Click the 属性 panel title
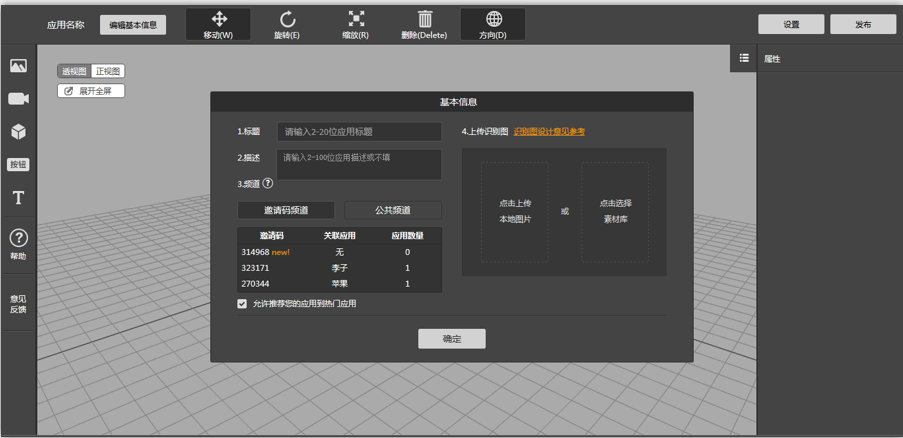This screenshot has height=438, width=903. coord(772,59)
